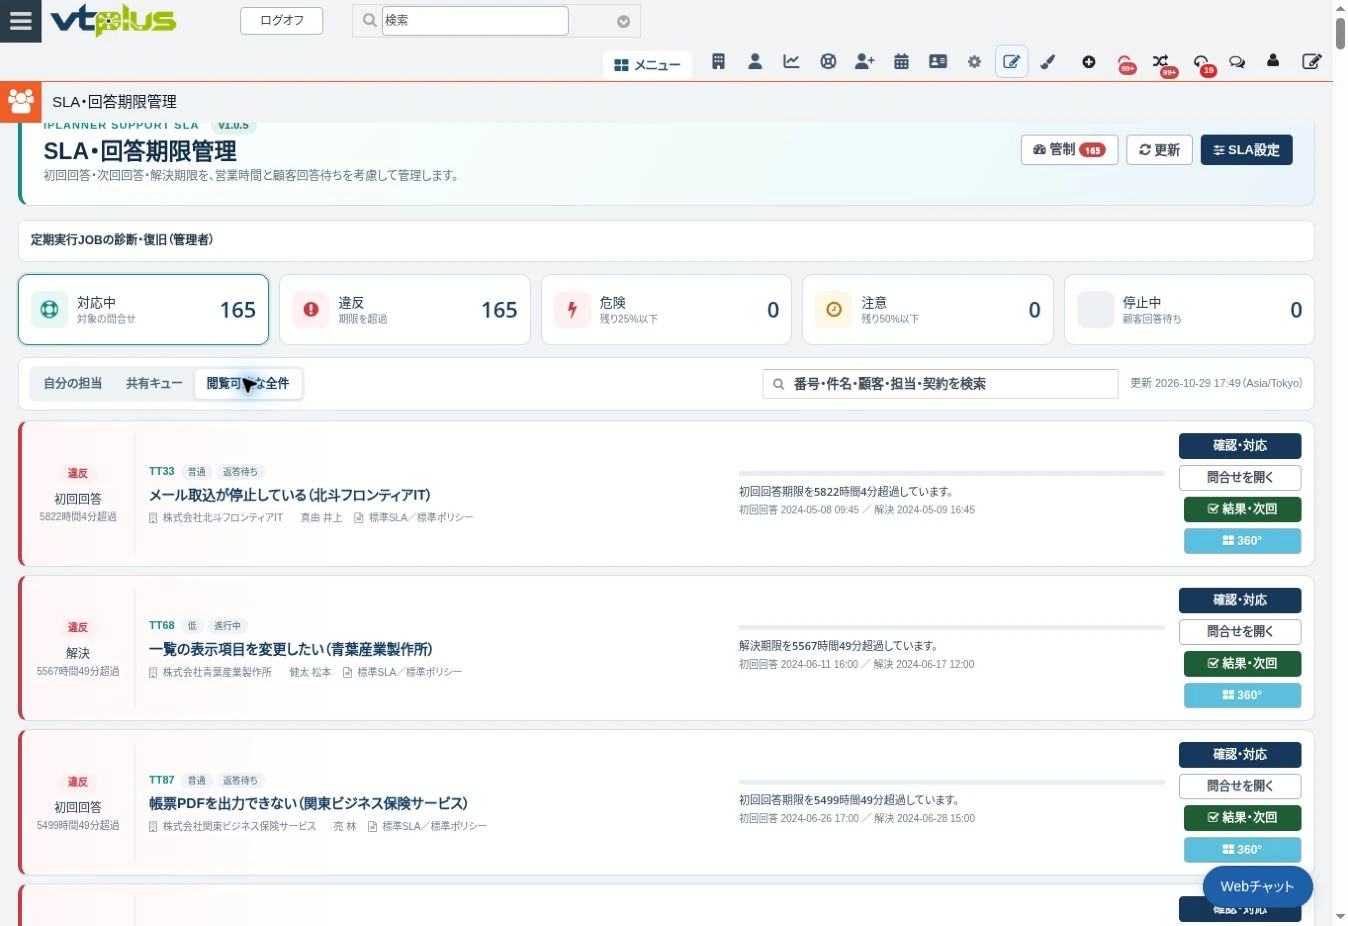Select the 閲覧可能な全件 tab

point(248,384)
